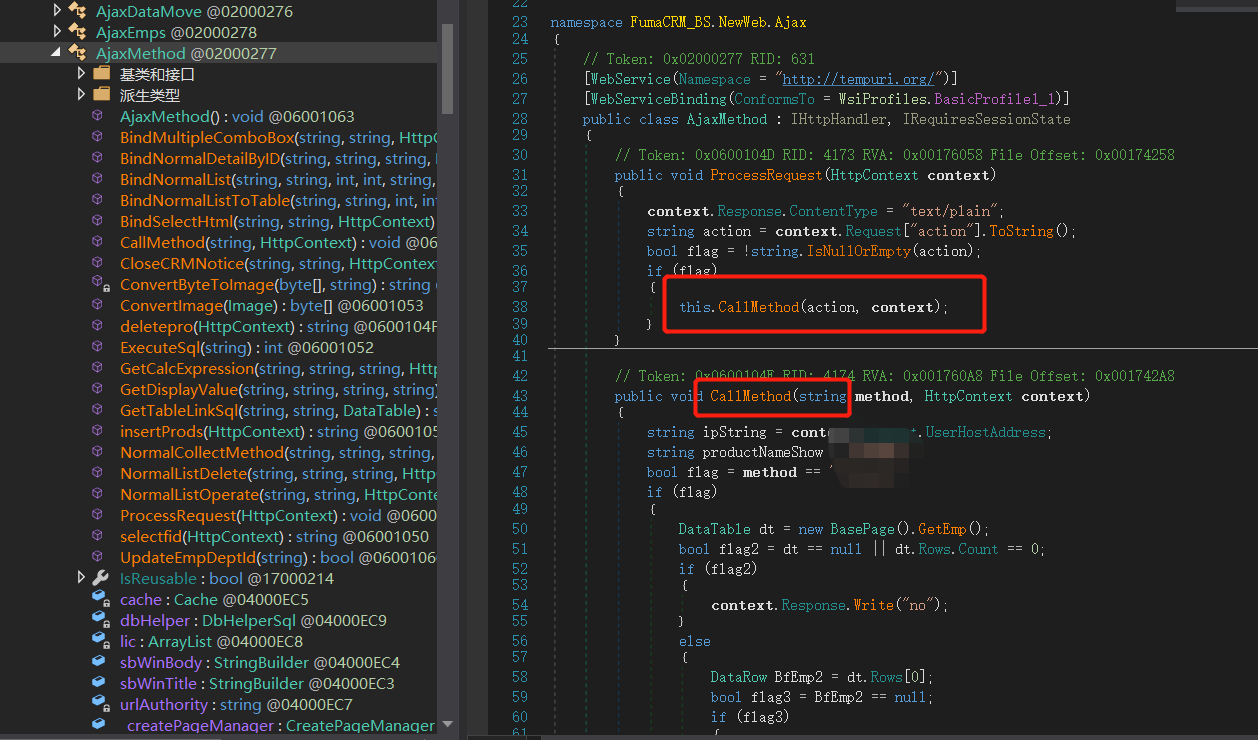Click the field icon beside lic : ArrayList
This screenshot has width=1258, height=740.
pos(99,641)
